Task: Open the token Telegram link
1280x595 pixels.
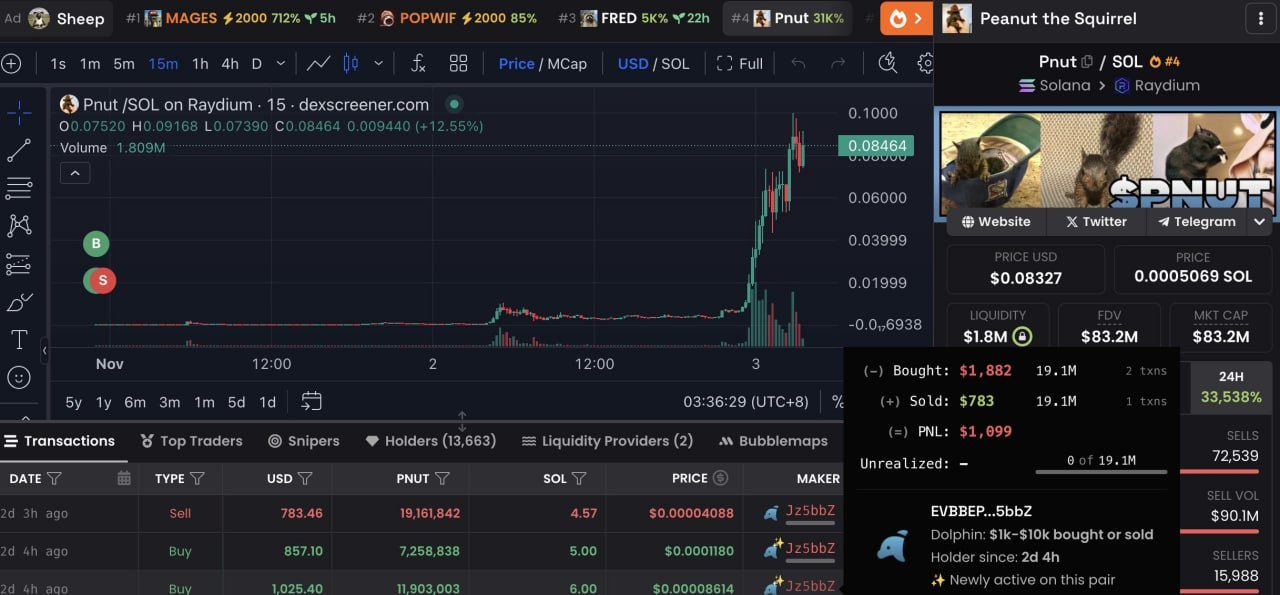Action: coord(1196,222)
